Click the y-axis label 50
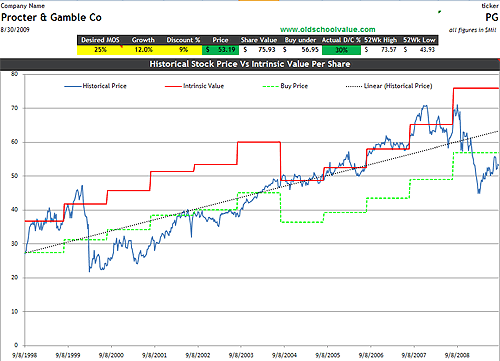 (x=15, y=176)
